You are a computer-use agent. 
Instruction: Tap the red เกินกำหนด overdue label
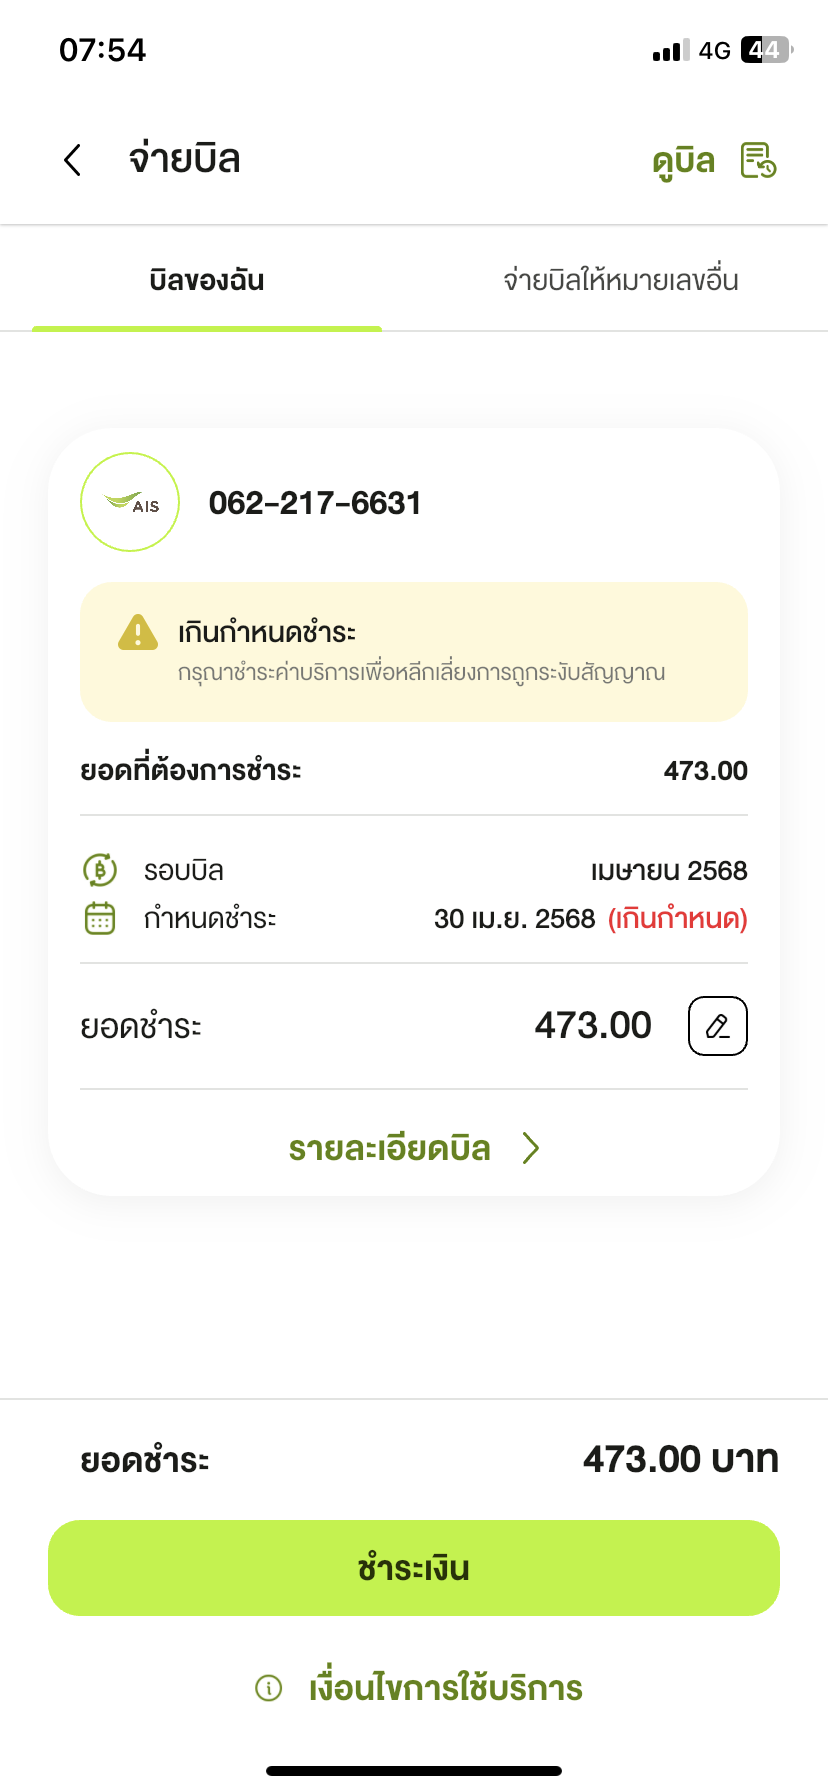point(678,918)
